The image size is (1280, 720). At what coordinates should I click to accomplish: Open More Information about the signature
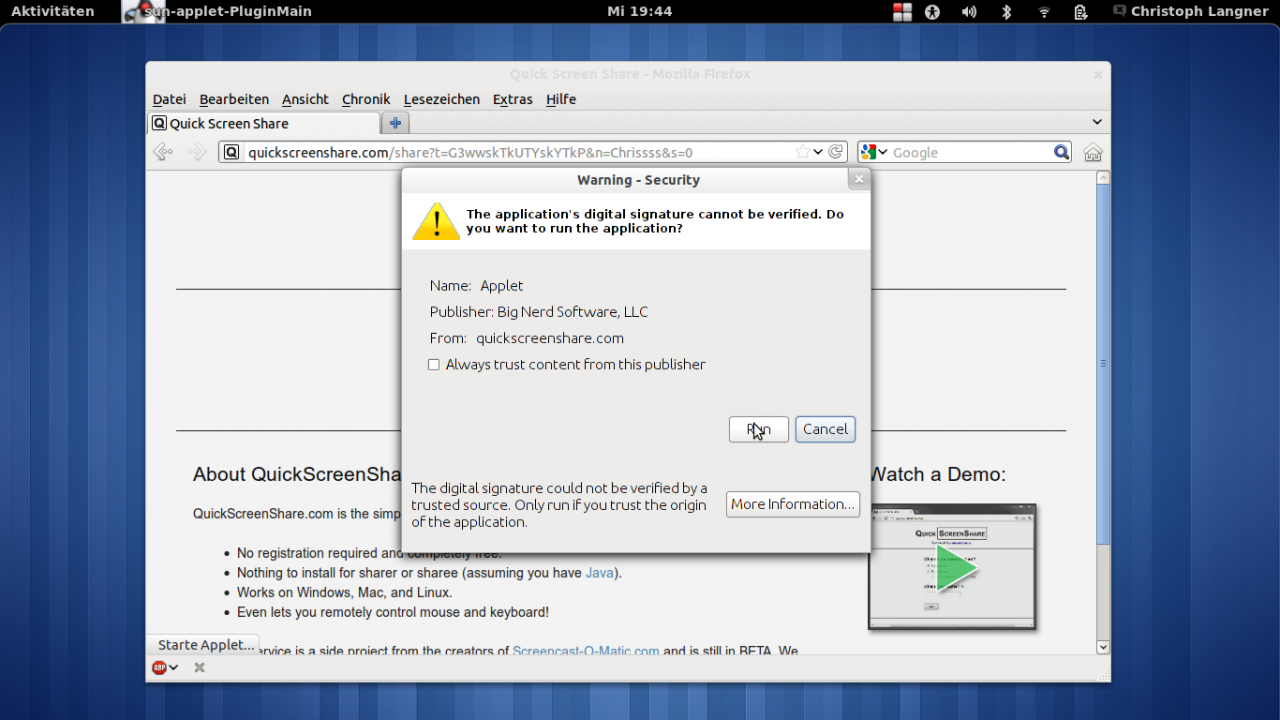tap(793, 504)
